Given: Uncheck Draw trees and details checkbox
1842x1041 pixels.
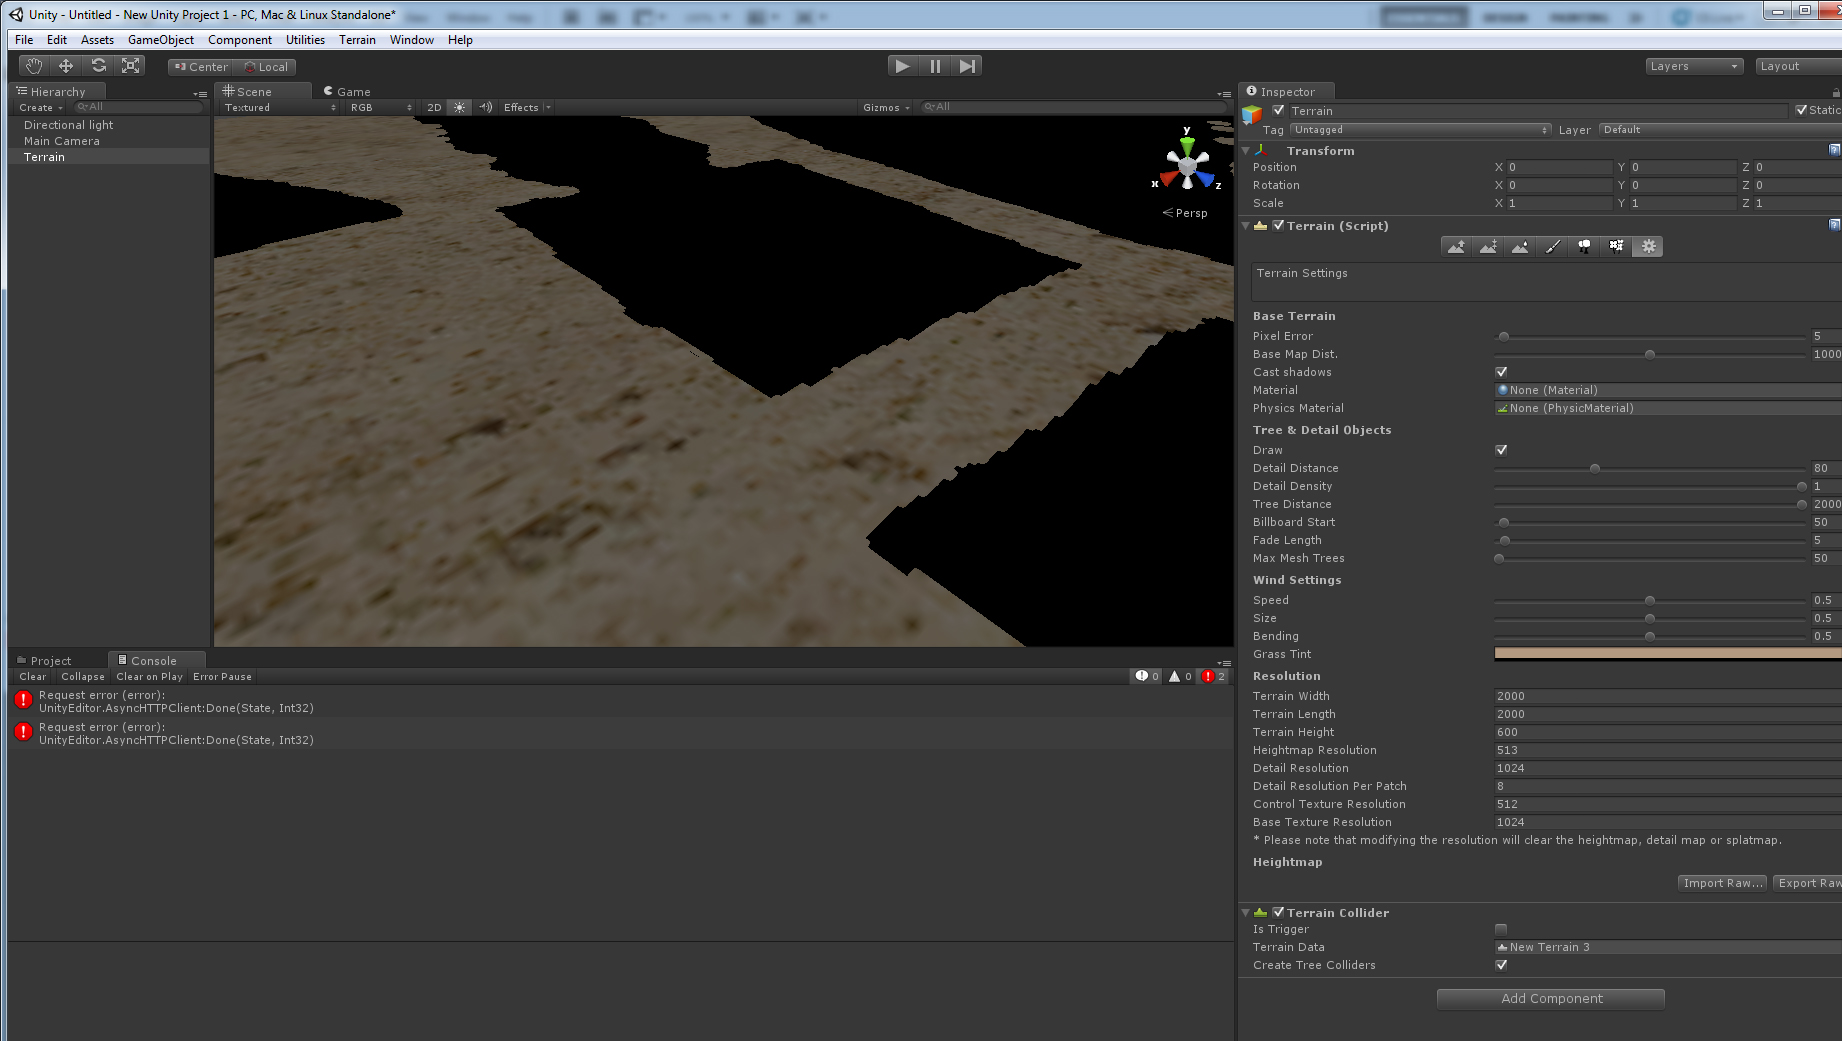Looking at the screenshot, I should pos(1501,450).
